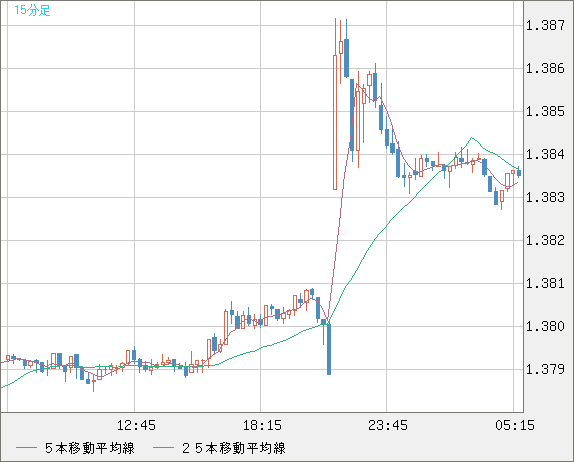Screen dimensions: 574x462
Task: Click the 1.386 price axis label
Action: [x=545, y=68]
